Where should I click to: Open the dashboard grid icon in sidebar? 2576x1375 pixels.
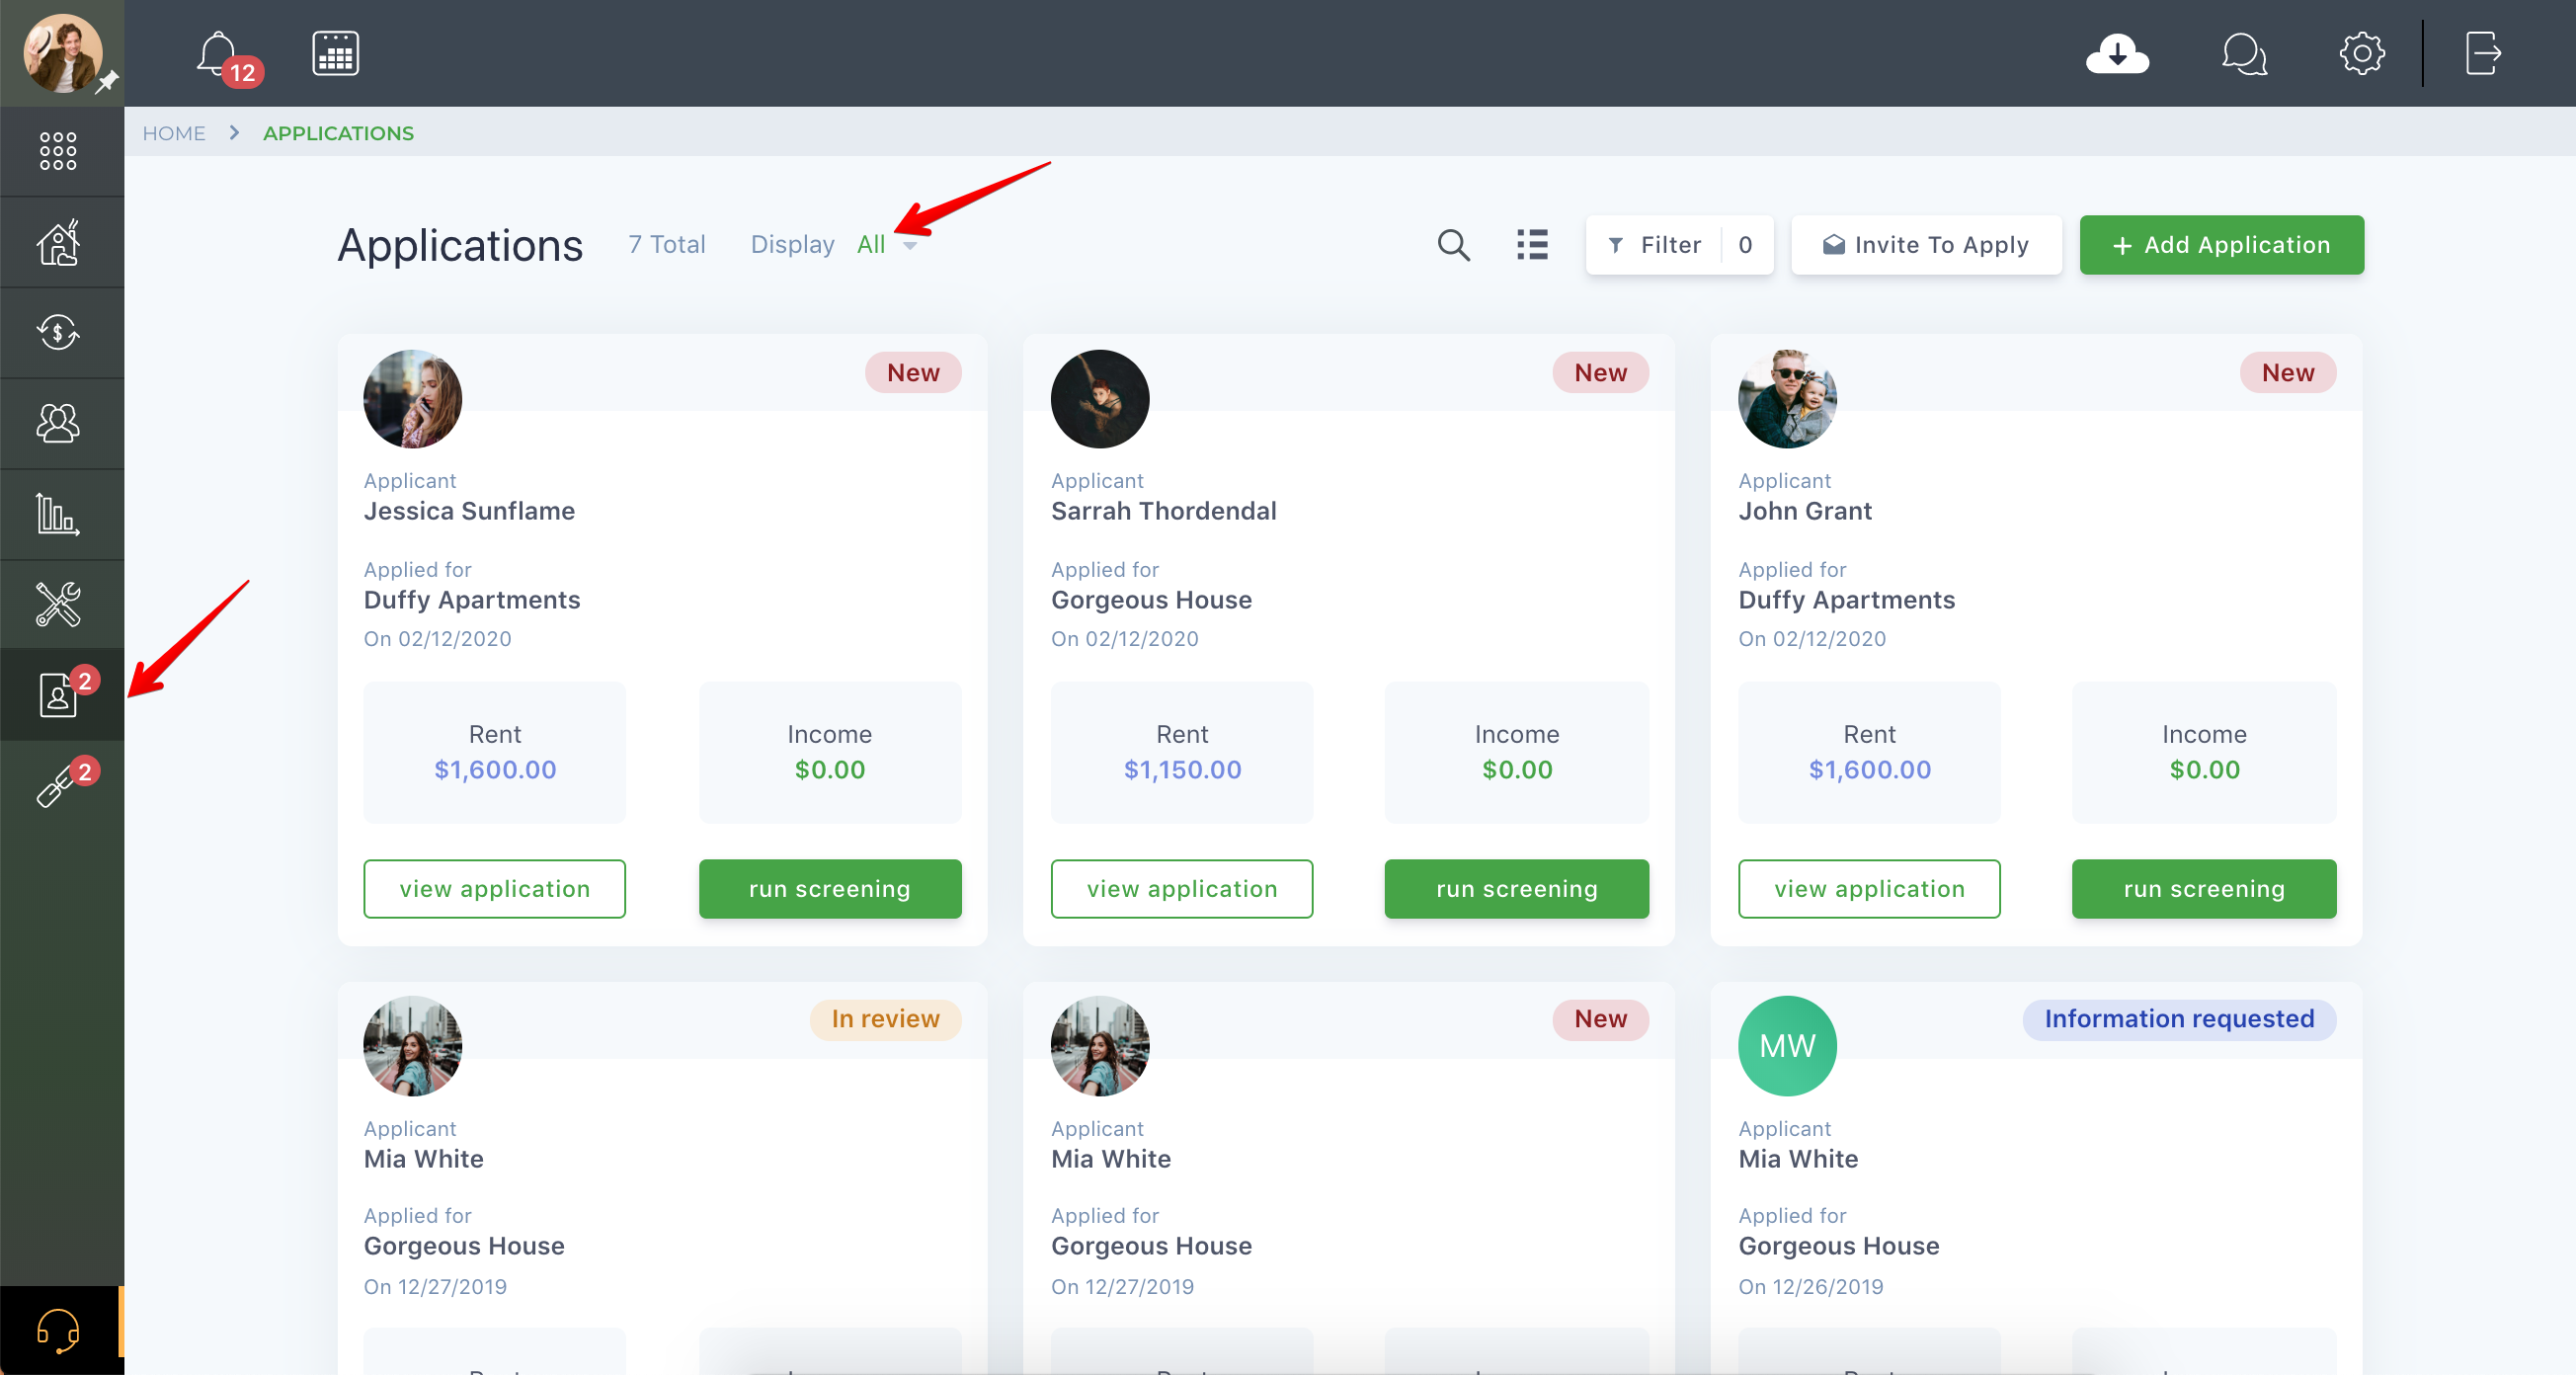[58, 151]
